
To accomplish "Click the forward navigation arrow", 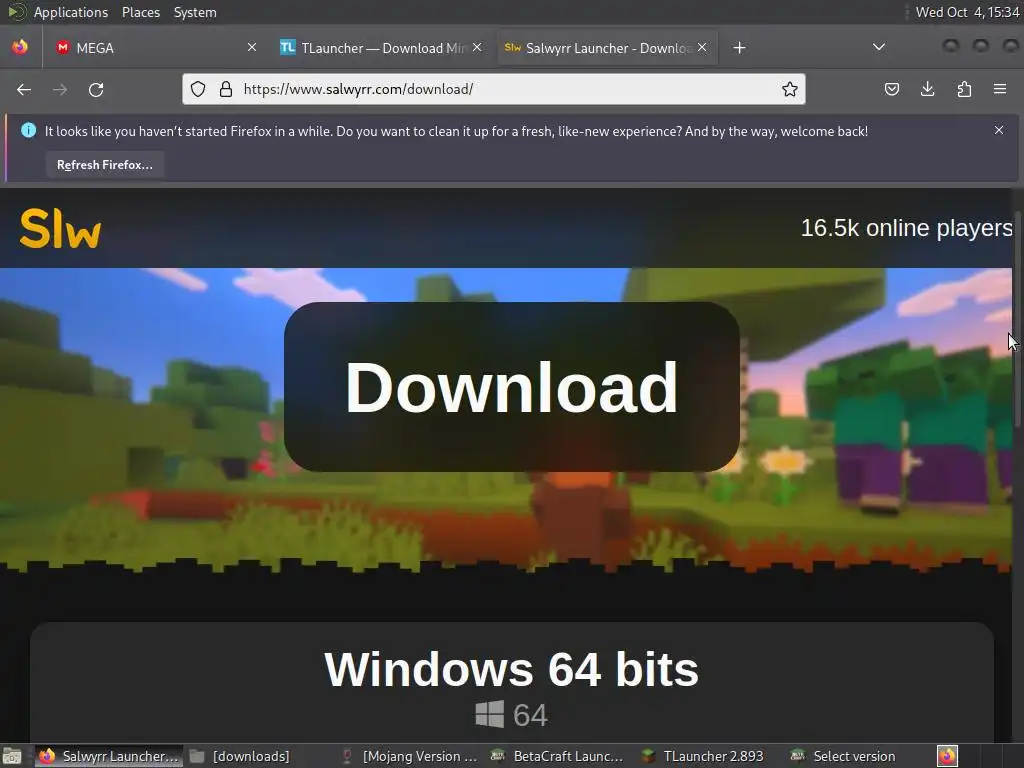I will (60, 89).
